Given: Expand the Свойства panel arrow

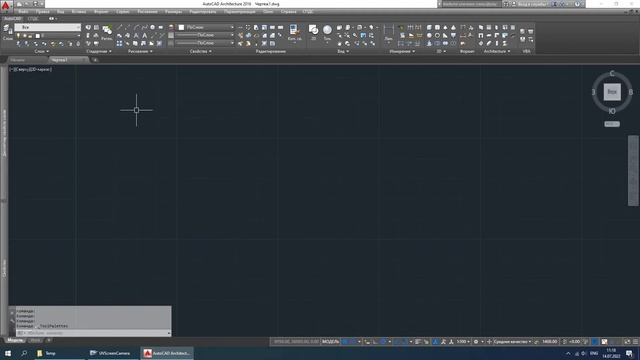Looking at the screenshot, I should (210, 51).
